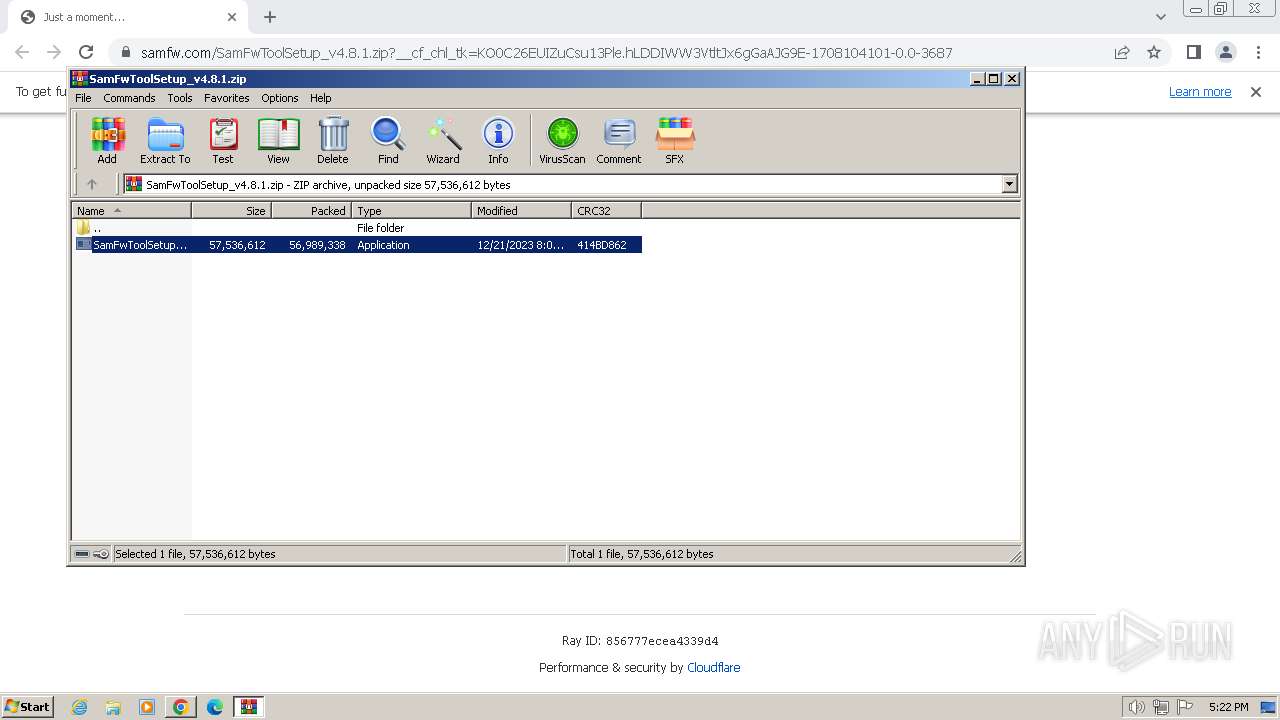Open Microsoft Edge from the taskbar
Image resolution: width=1280 pixels, height=720 pixels.
point(215,707)
